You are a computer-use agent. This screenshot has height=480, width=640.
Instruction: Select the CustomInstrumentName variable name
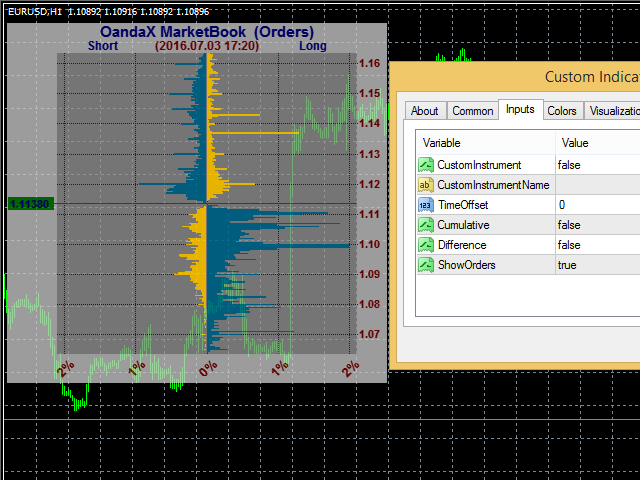tap(493, 185)
